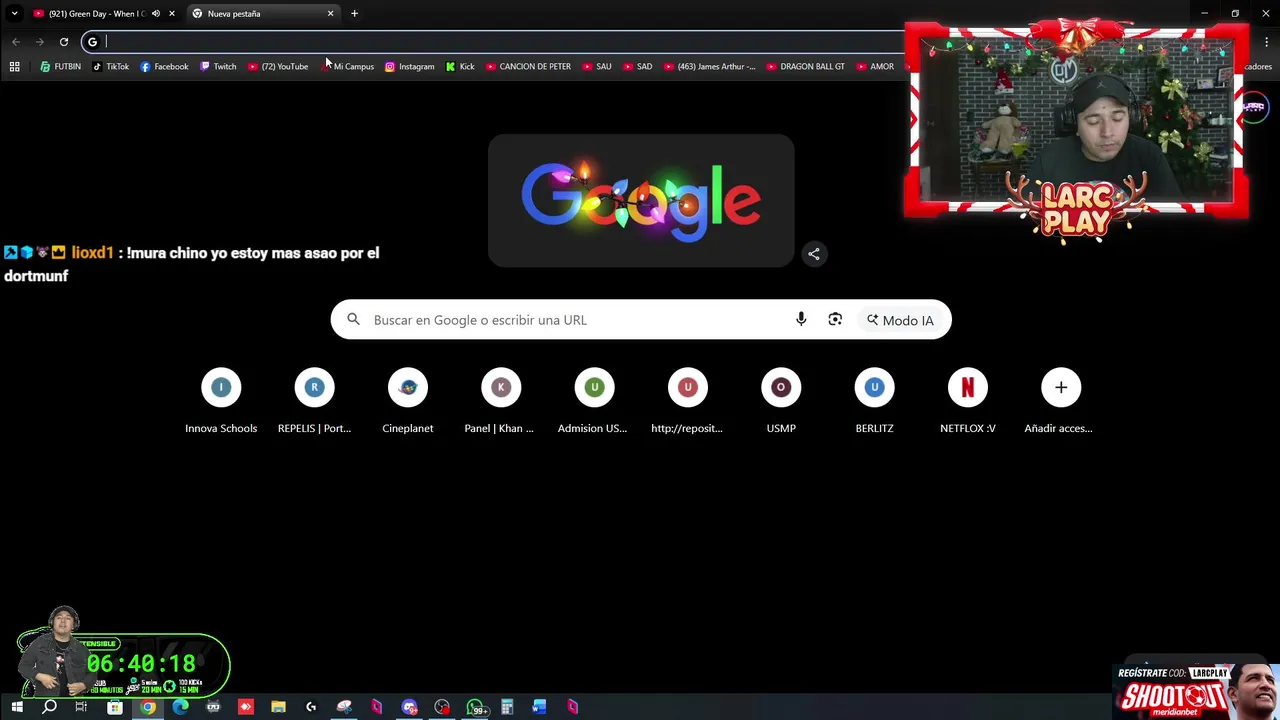Open the Chrome menu three dots
The image size is (1280, 720).
(x=1267, y=42)
